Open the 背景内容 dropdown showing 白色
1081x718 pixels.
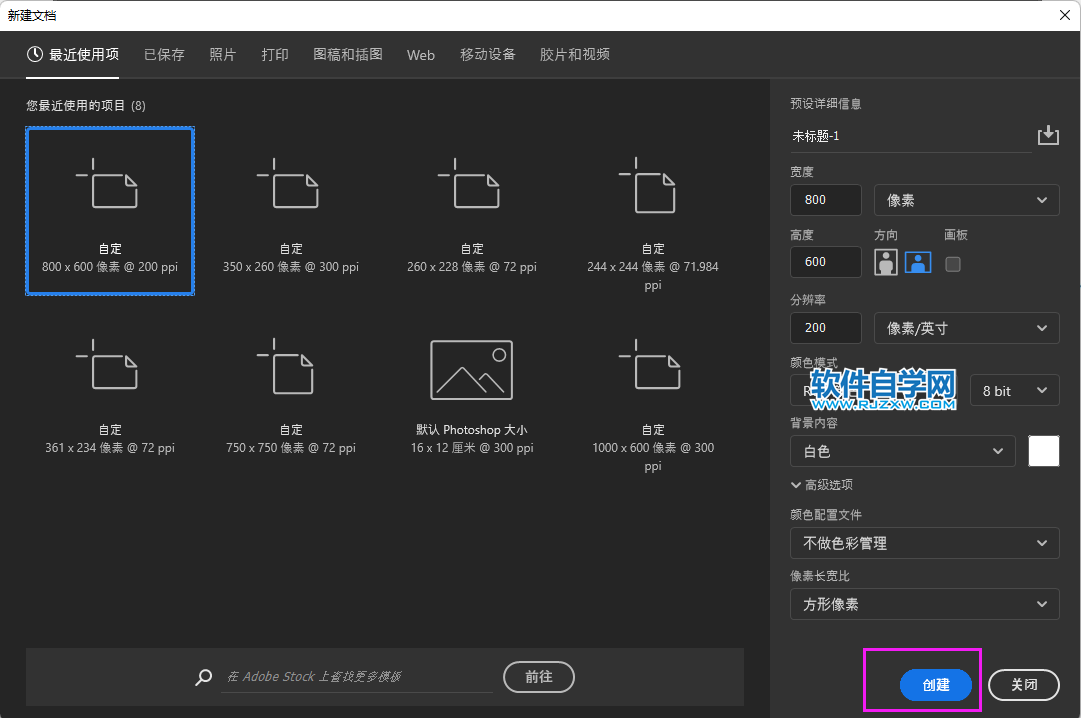pyautogui.click(x=902, y=451)
